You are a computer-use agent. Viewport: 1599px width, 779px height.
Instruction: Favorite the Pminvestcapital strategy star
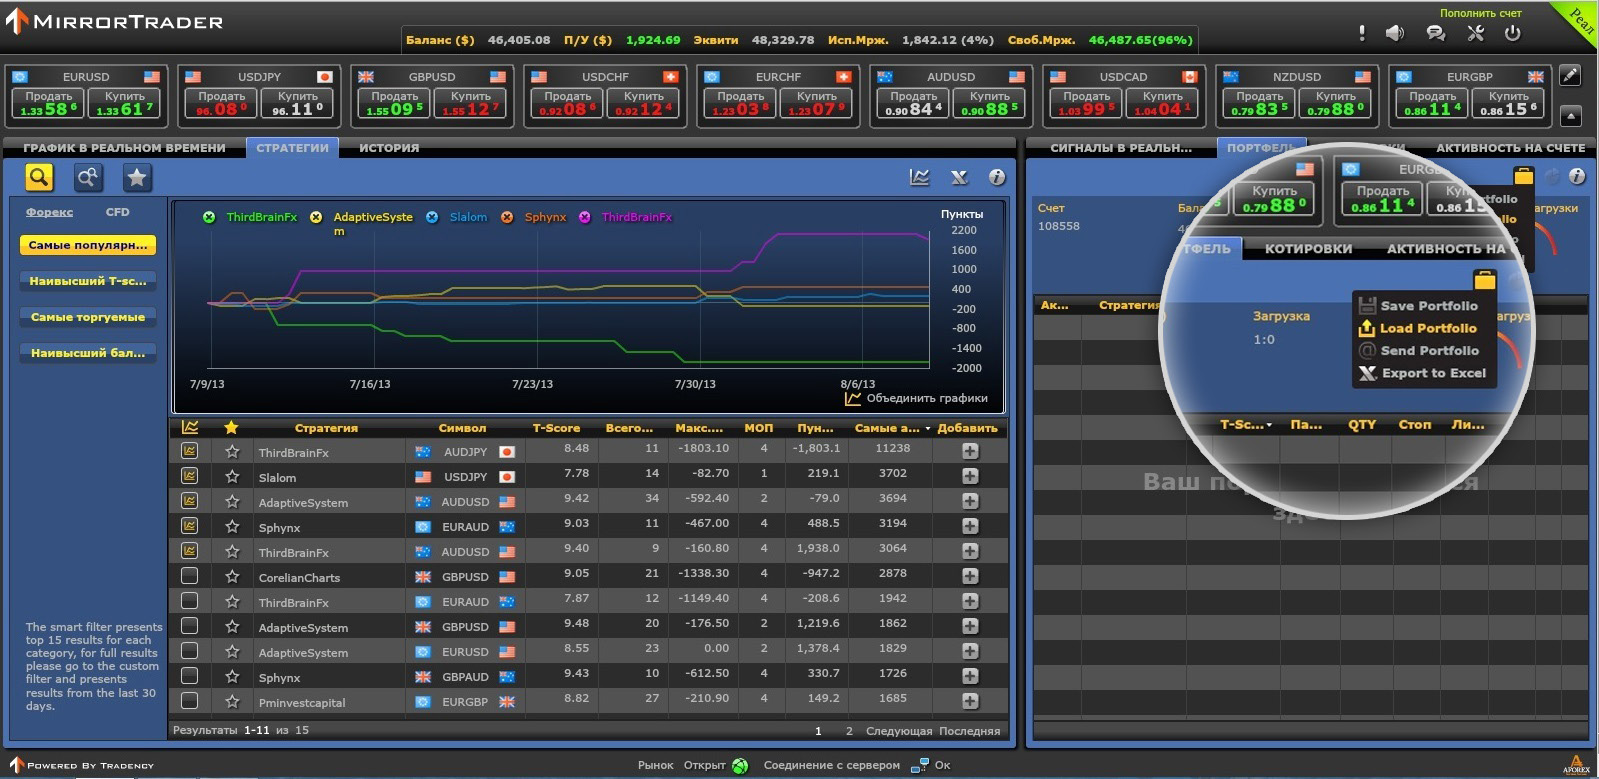click(x=232, y=701)
